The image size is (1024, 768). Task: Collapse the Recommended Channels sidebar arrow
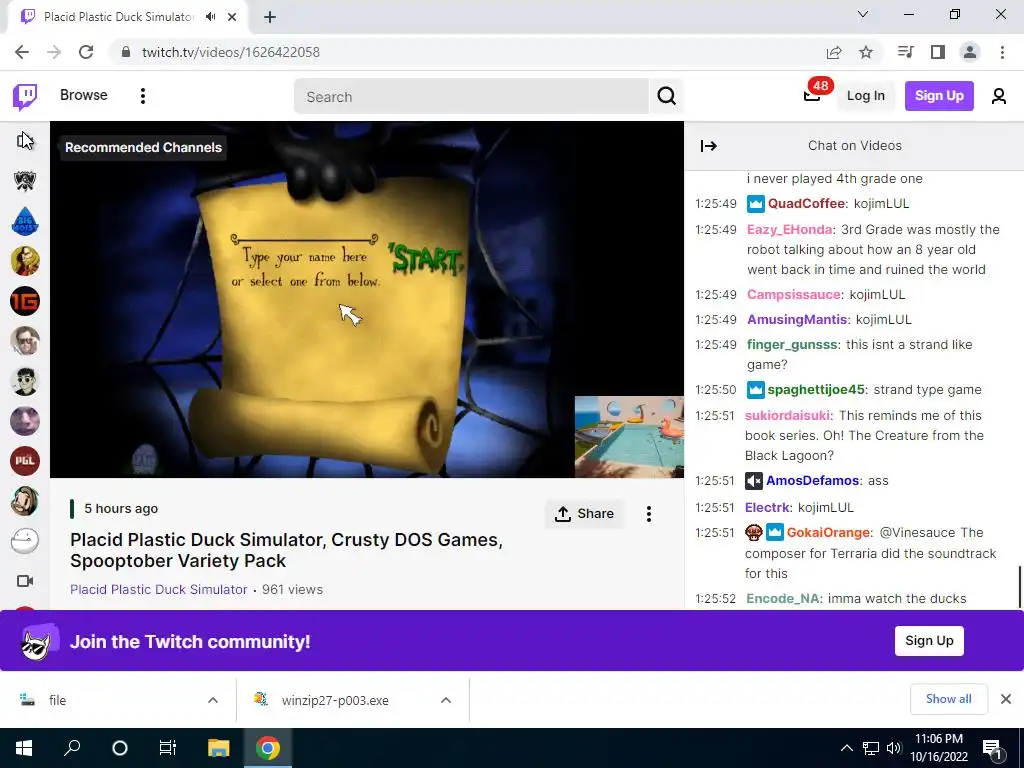coord(25,140)
